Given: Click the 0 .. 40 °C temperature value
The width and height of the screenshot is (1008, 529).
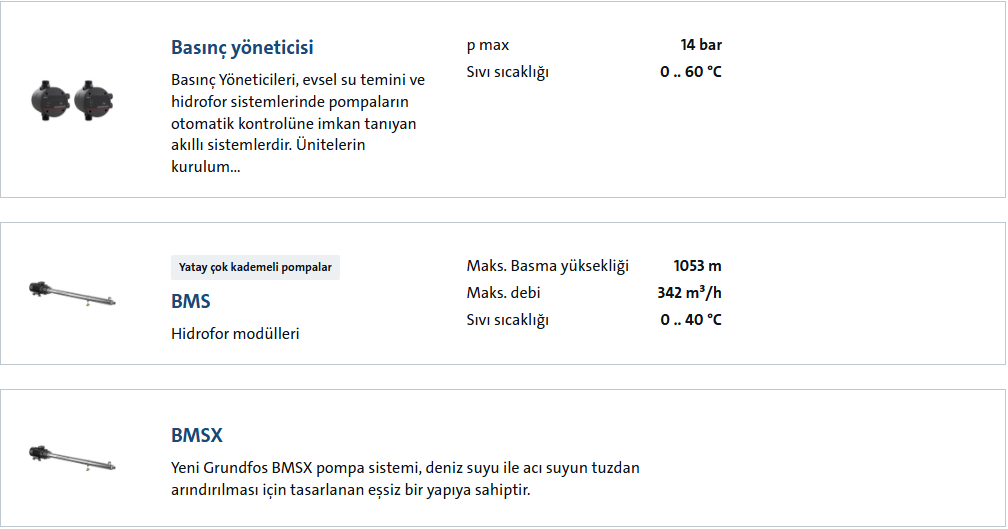Looking at the screenshot, I should point(690,320).
